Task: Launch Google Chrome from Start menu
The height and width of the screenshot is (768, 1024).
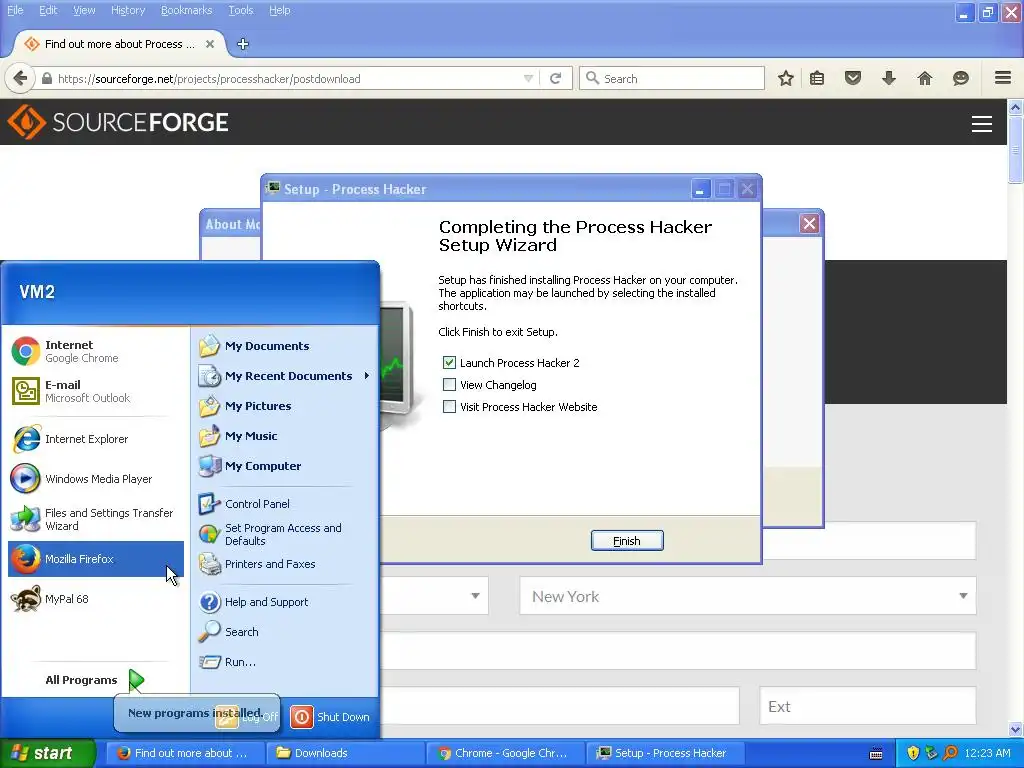Action: (x=96, y=351)
